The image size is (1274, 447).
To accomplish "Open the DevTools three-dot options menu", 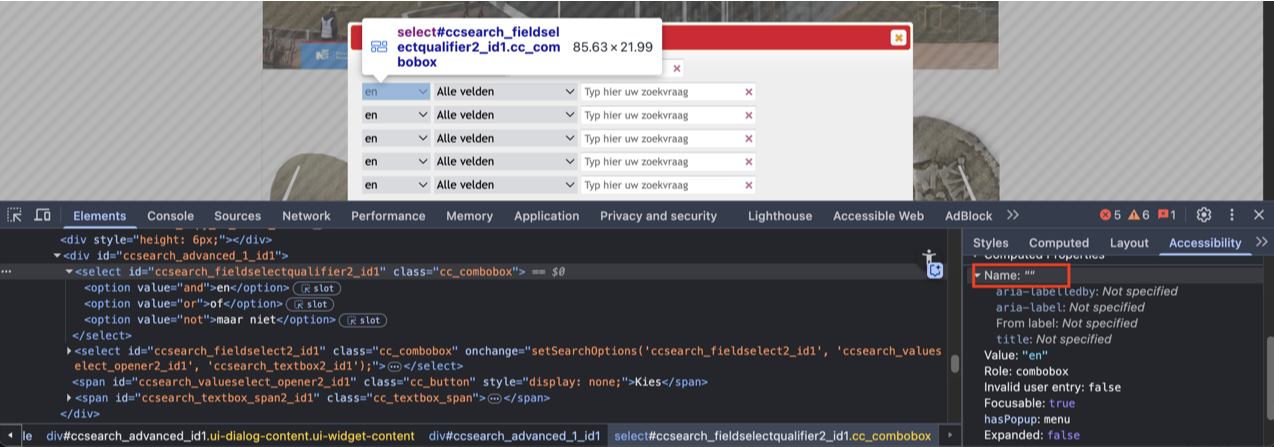I will 1232,215.
